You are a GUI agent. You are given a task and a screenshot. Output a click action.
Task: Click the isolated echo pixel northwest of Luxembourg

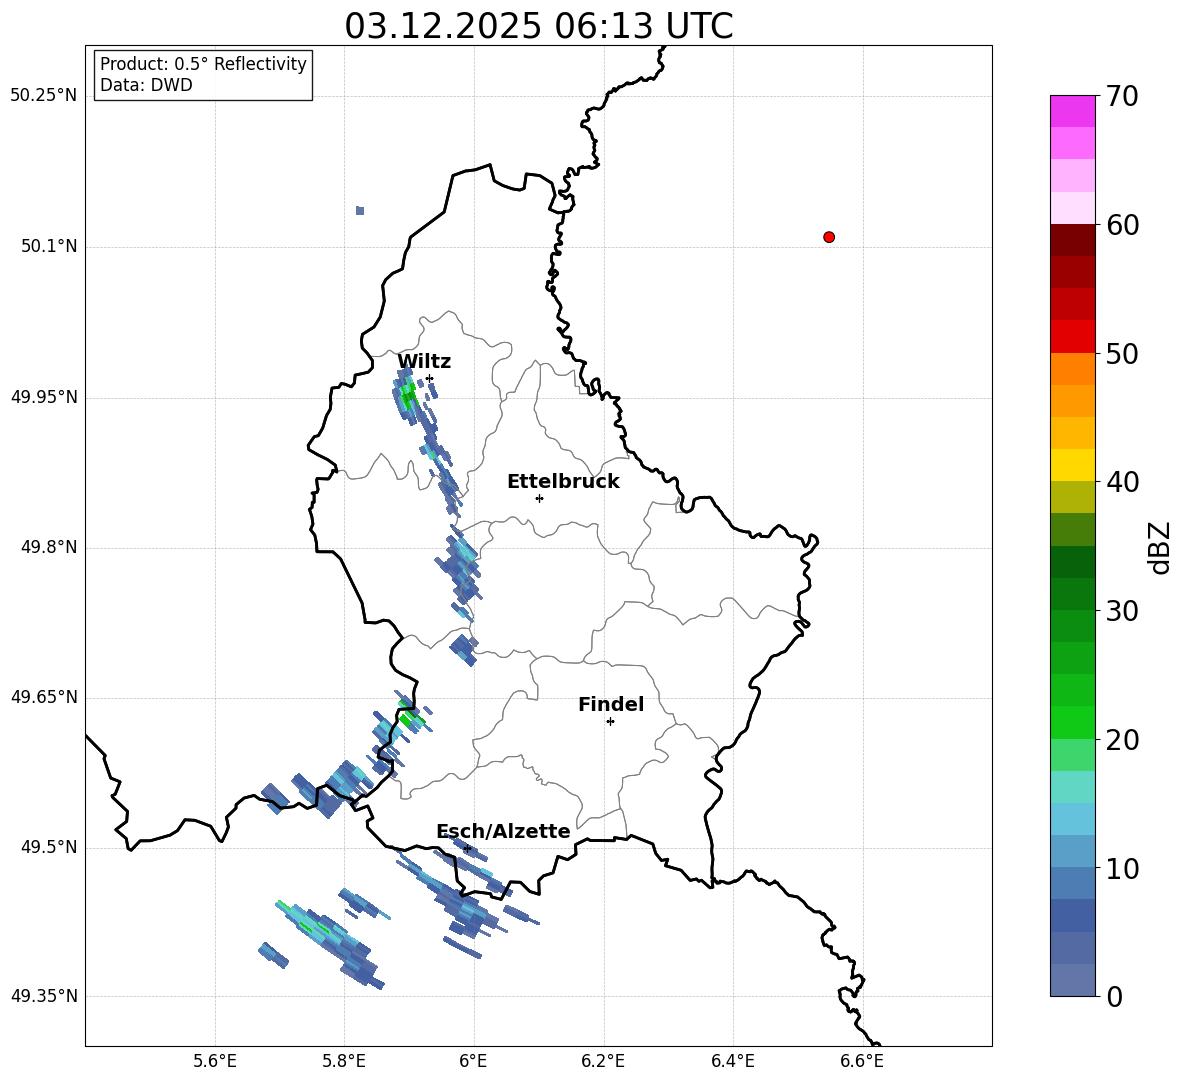pos(360,211)
